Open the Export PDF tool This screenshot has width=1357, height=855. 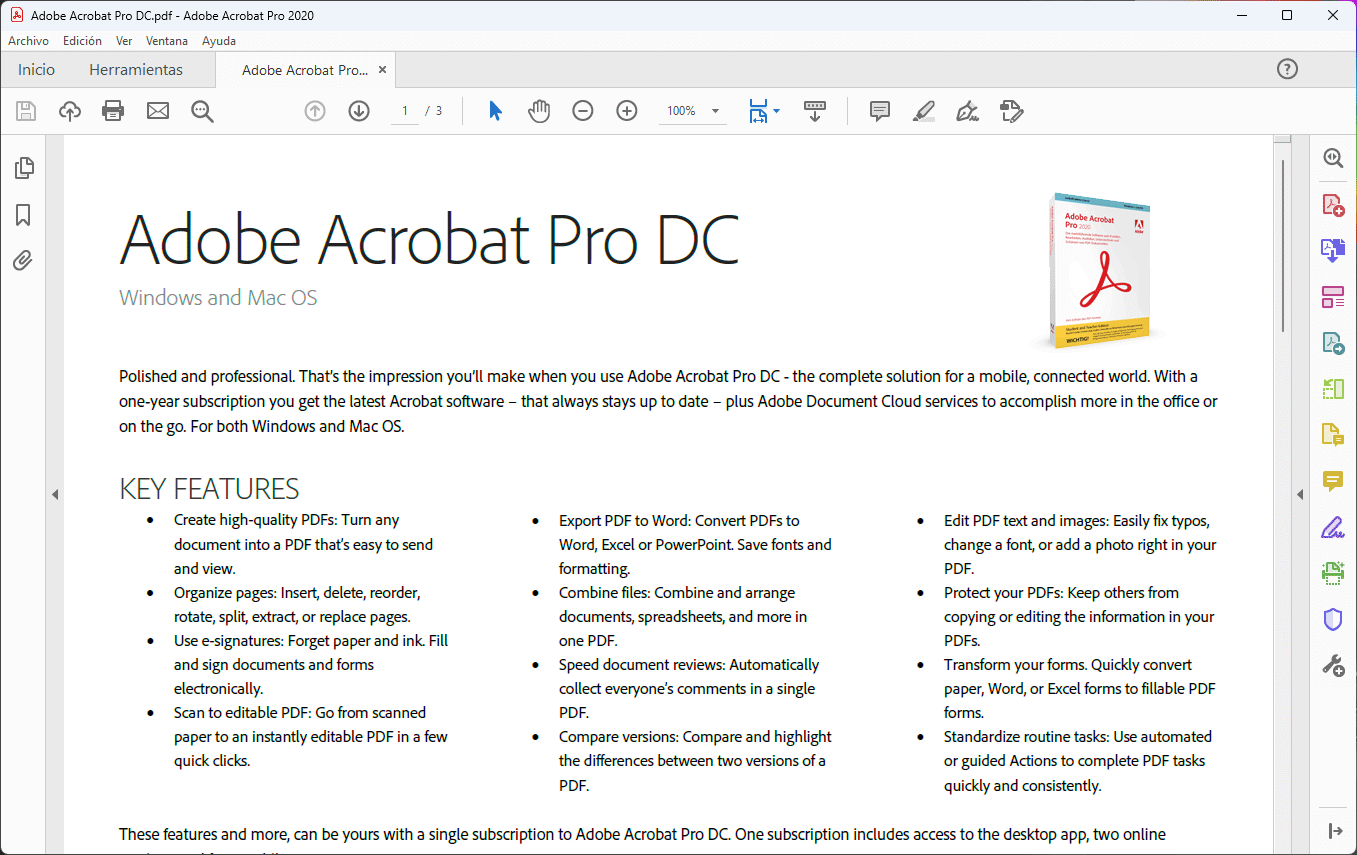1333,343
